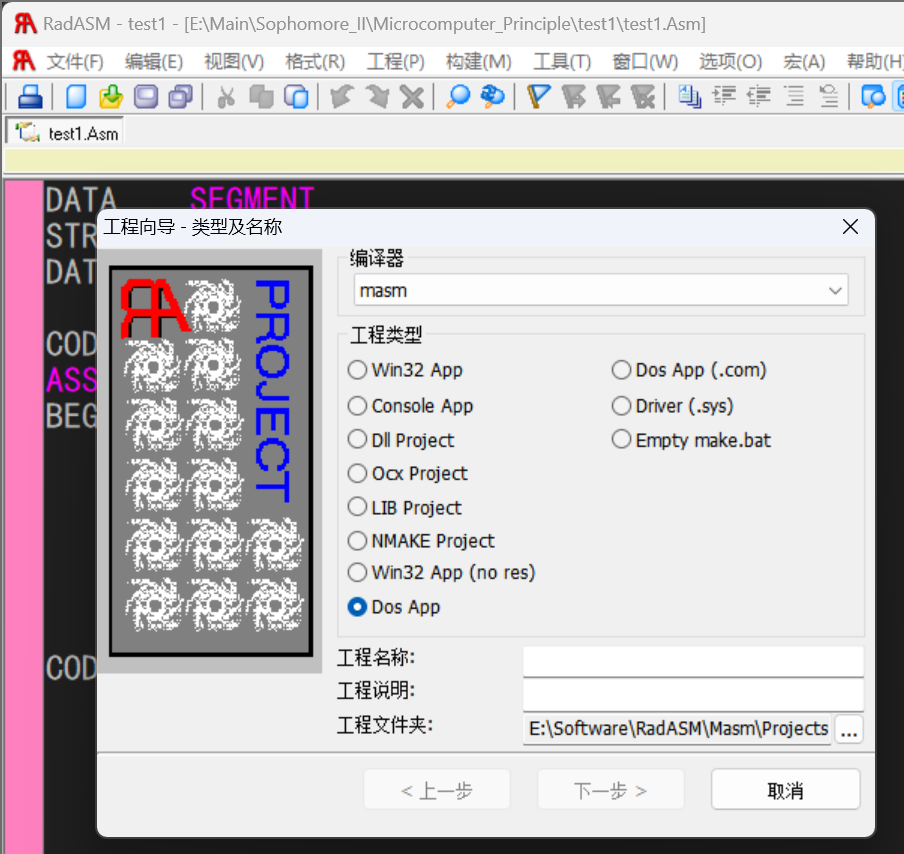This screenshot has height=854, width=904.
Task: Click the 取消 button
Action: (785, 790)
